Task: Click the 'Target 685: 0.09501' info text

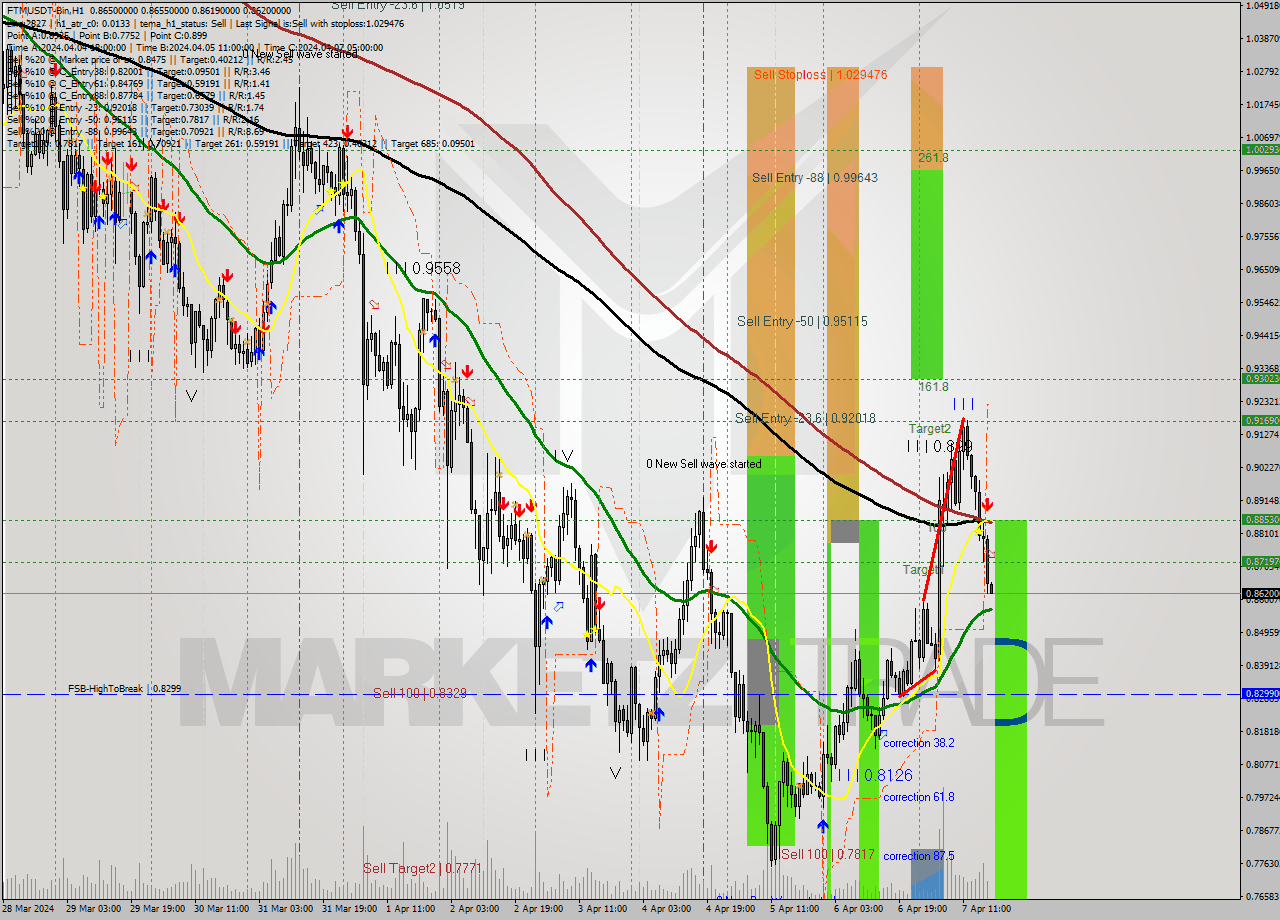Action: click(x=432, y=144)
